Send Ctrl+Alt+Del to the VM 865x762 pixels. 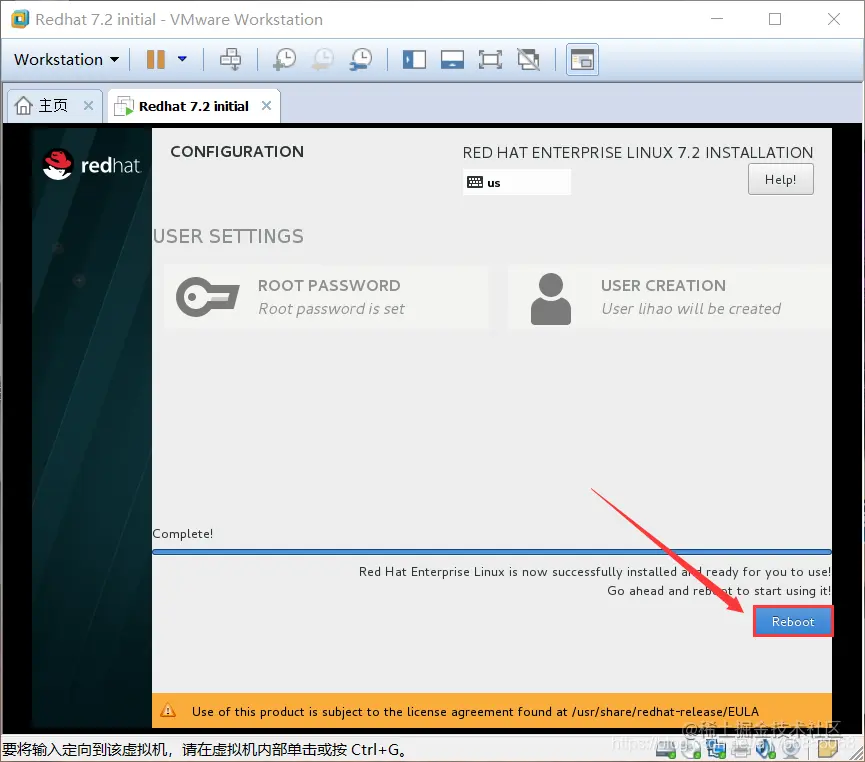[231, 59]
